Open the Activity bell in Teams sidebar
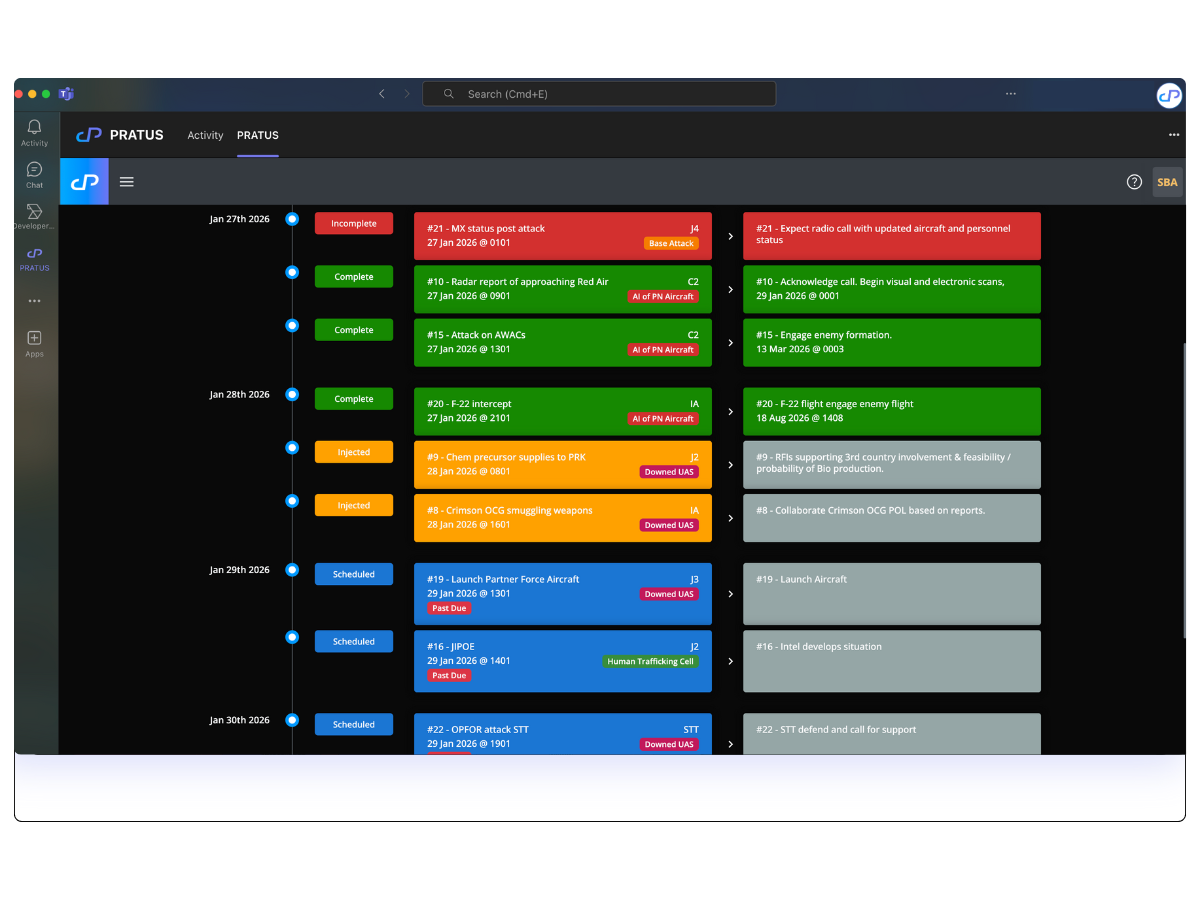This screenshot has width=1200, height=900. pyautogui.click(x=34, y=128)
